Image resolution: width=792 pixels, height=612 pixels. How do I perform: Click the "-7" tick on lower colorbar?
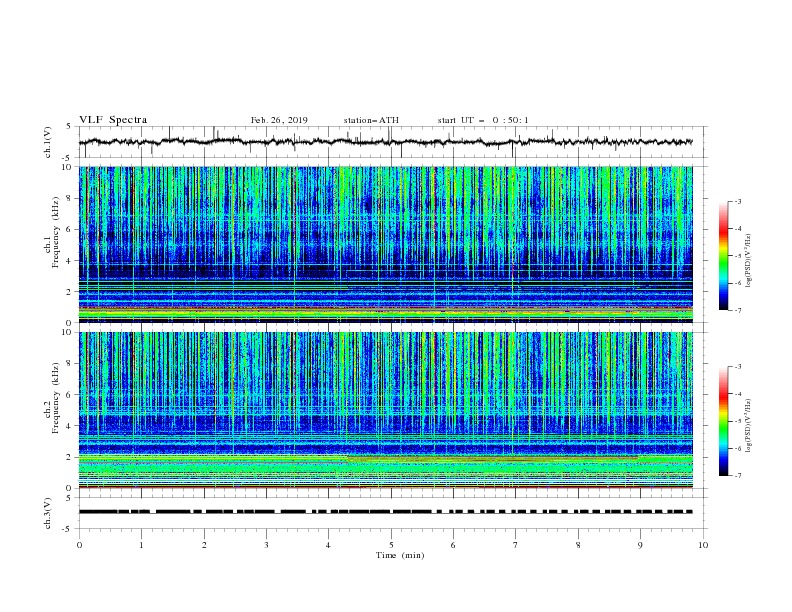pyautogui.click(x=738, y=476)
